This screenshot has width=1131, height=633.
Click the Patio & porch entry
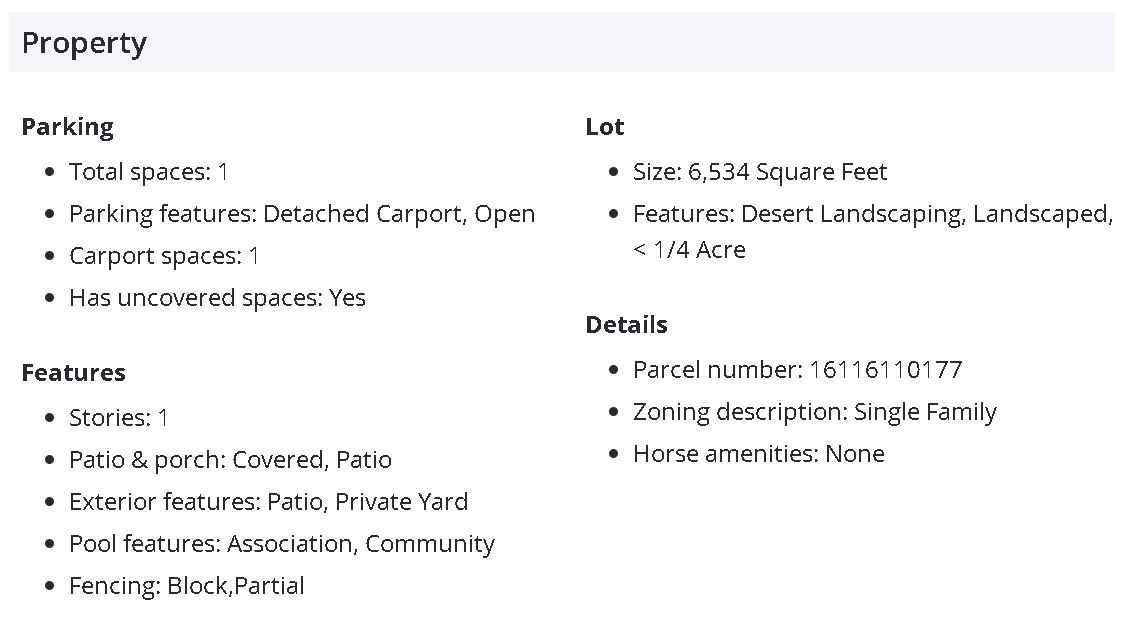tap(230, 460)
